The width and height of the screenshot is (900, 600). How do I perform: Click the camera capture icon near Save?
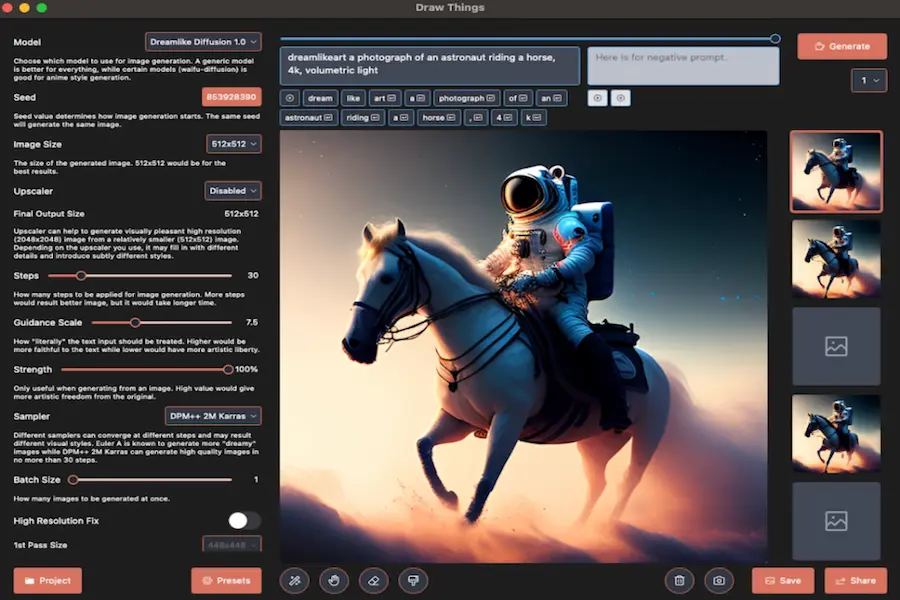(x=718, y=580)
